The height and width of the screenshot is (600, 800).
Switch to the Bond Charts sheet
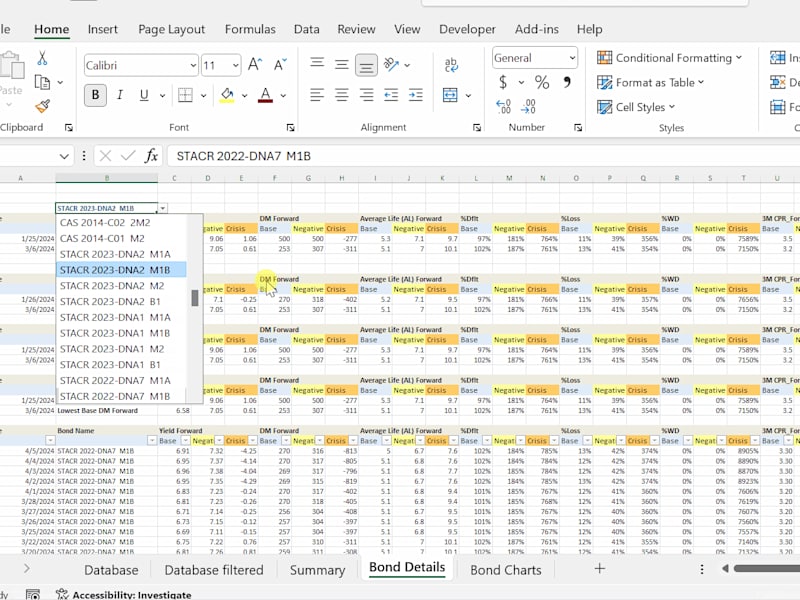click(x=506, y=570)
